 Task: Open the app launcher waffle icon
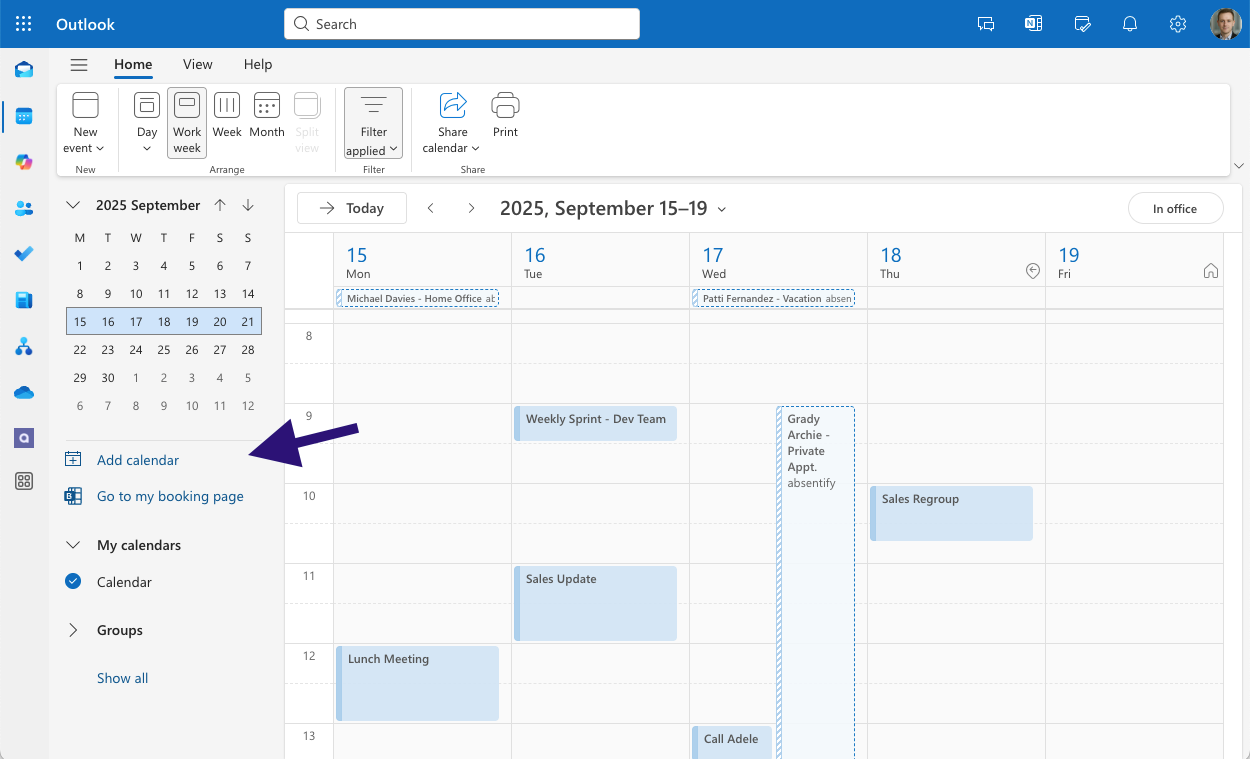click(x=24, y=24)
